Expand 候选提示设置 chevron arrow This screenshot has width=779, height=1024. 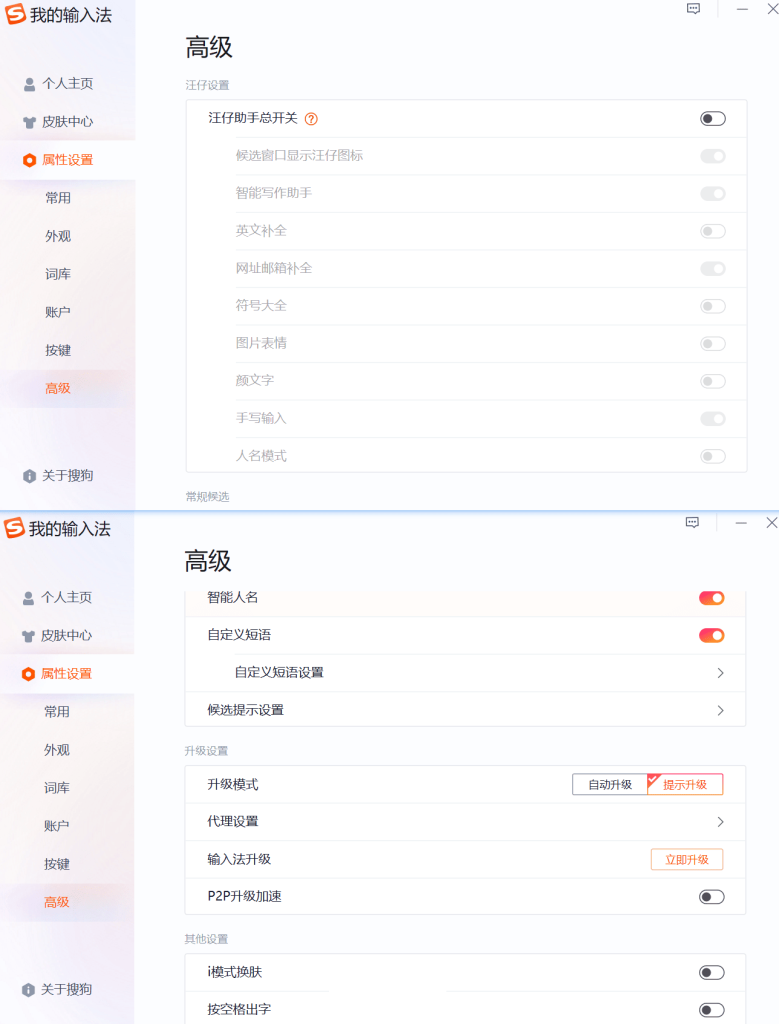pos(720,711)
